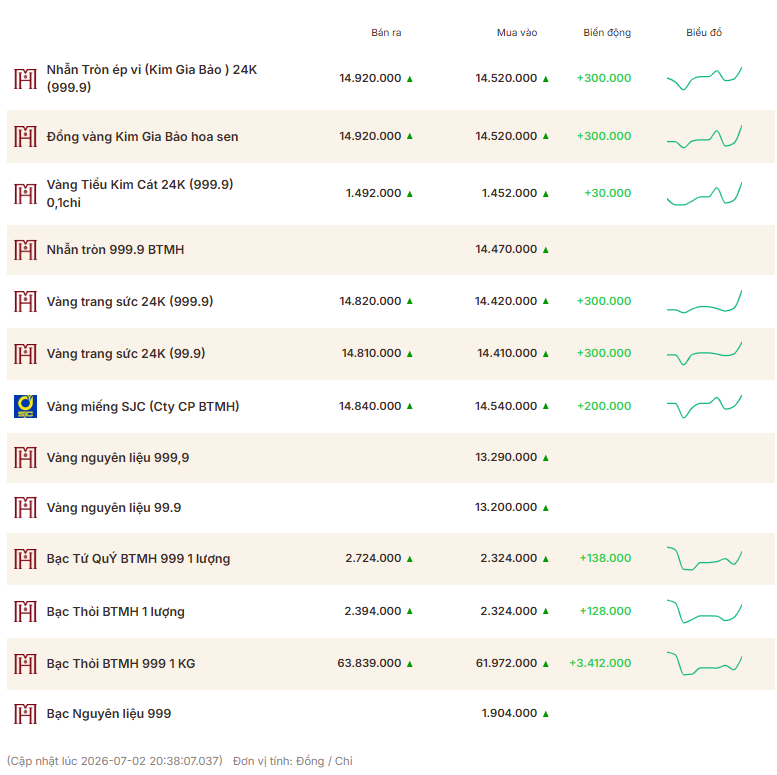Click the green up arrow next to 14.920.000 in first row
The height and width of the screenshot is (775, 777).
pos(410,79)
